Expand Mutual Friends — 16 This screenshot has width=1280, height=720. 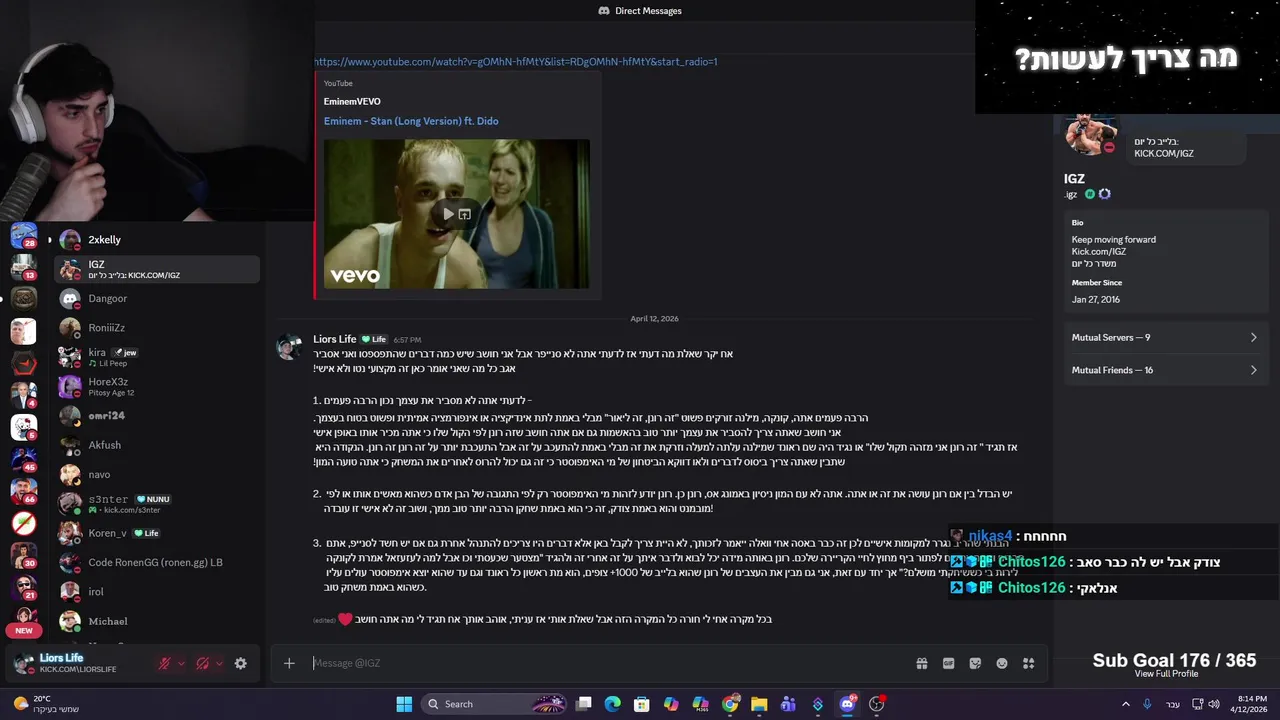[x=1164, y=370]
